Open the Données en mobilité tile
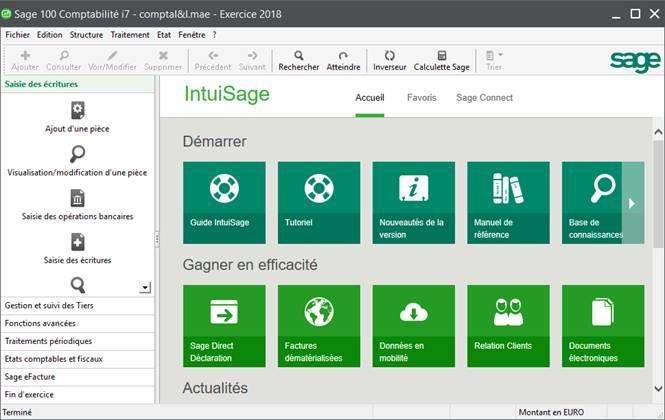 414,326
